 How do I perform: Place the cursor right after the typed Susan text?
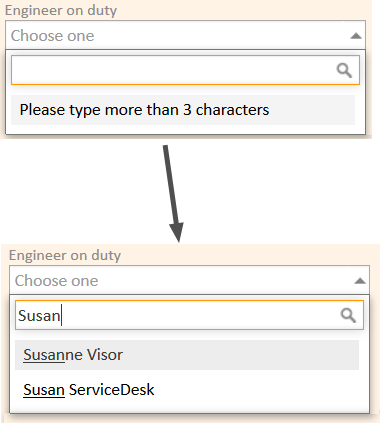point(62,315)
